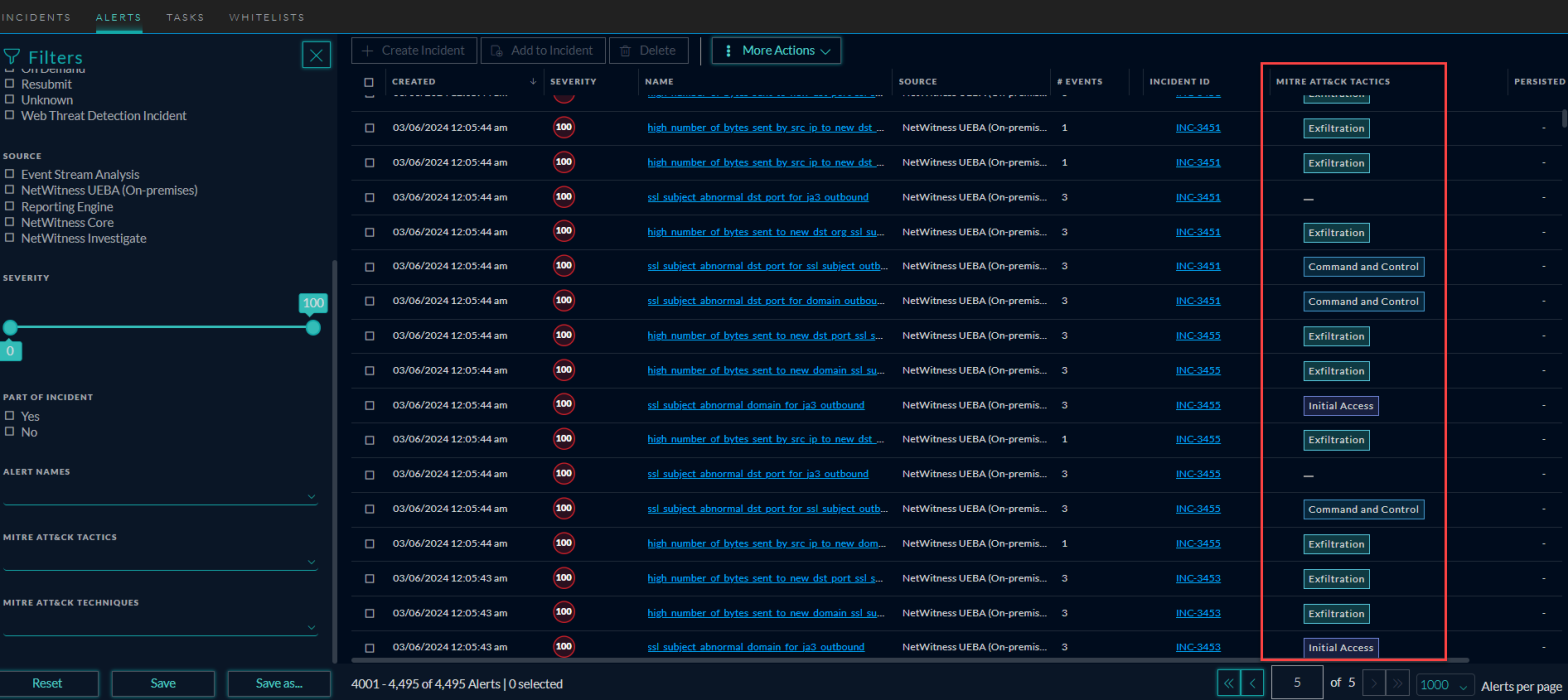Select Yes under Part of Incident
Screen dimensions: 1568x700
(10, 416)
